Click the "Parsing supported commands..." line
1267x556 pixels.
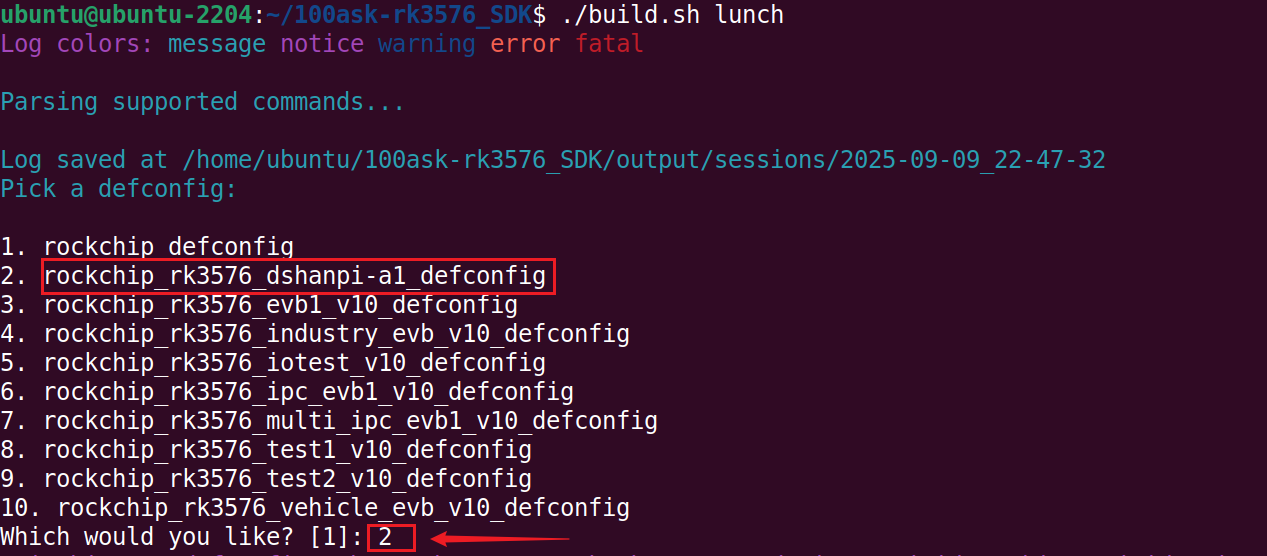point(203,102)
